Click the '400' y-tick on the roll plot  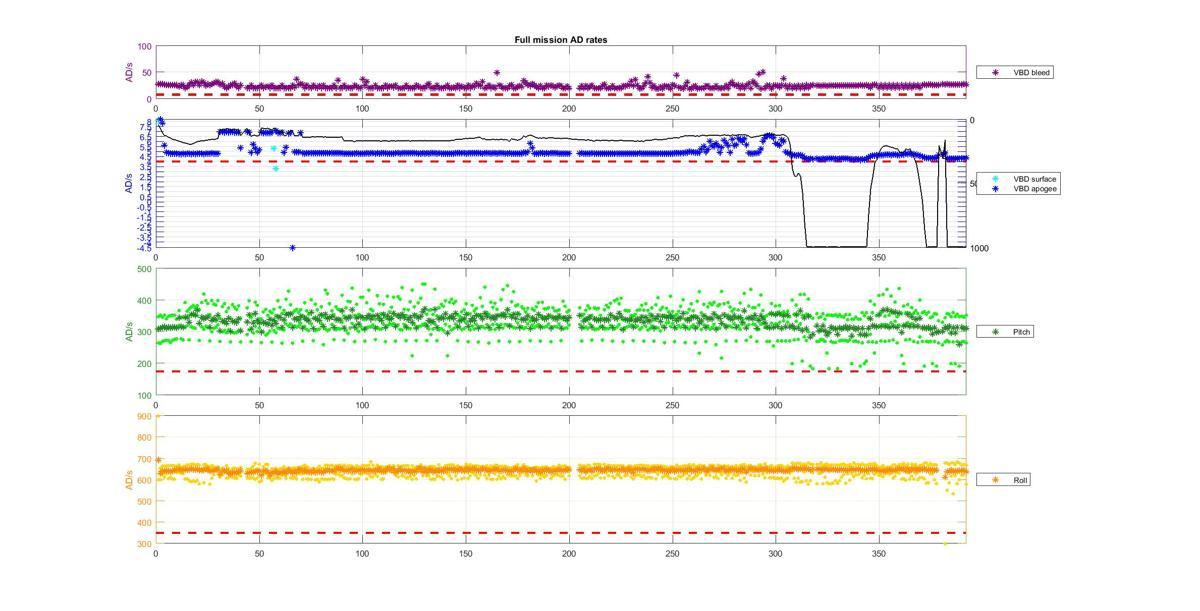tap(145, 523)
